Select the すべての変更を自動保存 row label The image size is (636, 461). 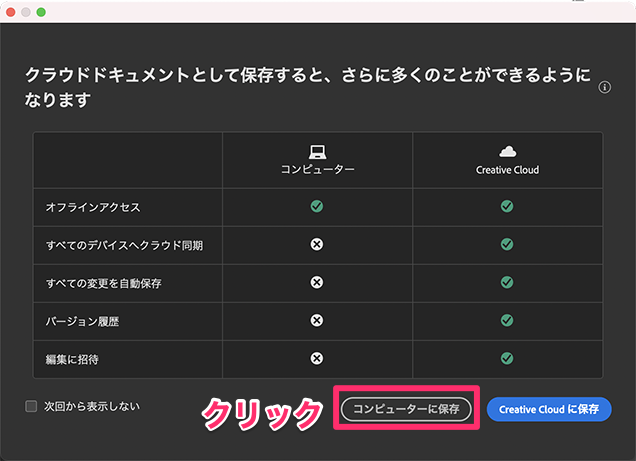(103, 283)
